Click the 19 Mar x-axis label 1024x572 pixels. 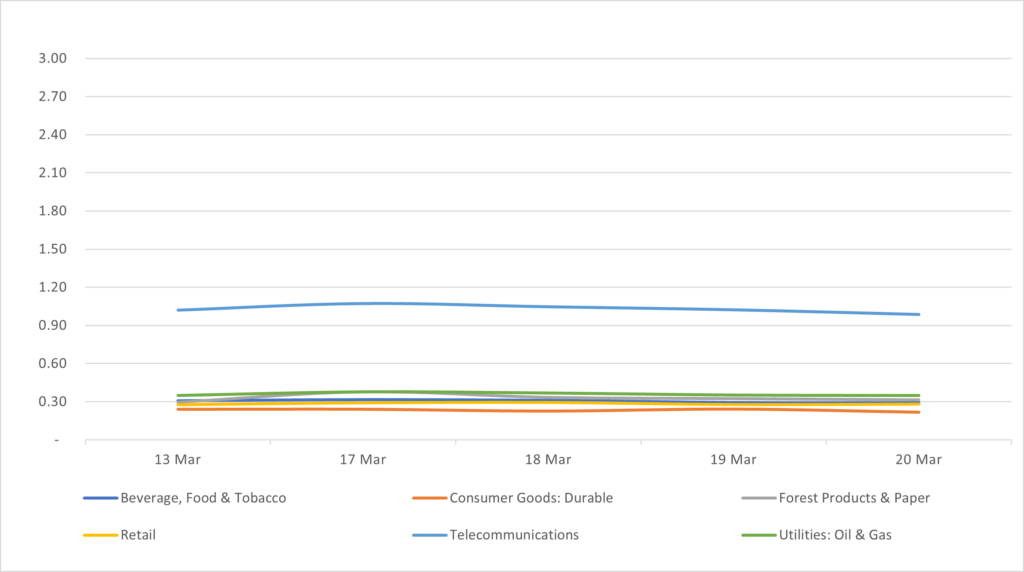[x=733, y=460]
